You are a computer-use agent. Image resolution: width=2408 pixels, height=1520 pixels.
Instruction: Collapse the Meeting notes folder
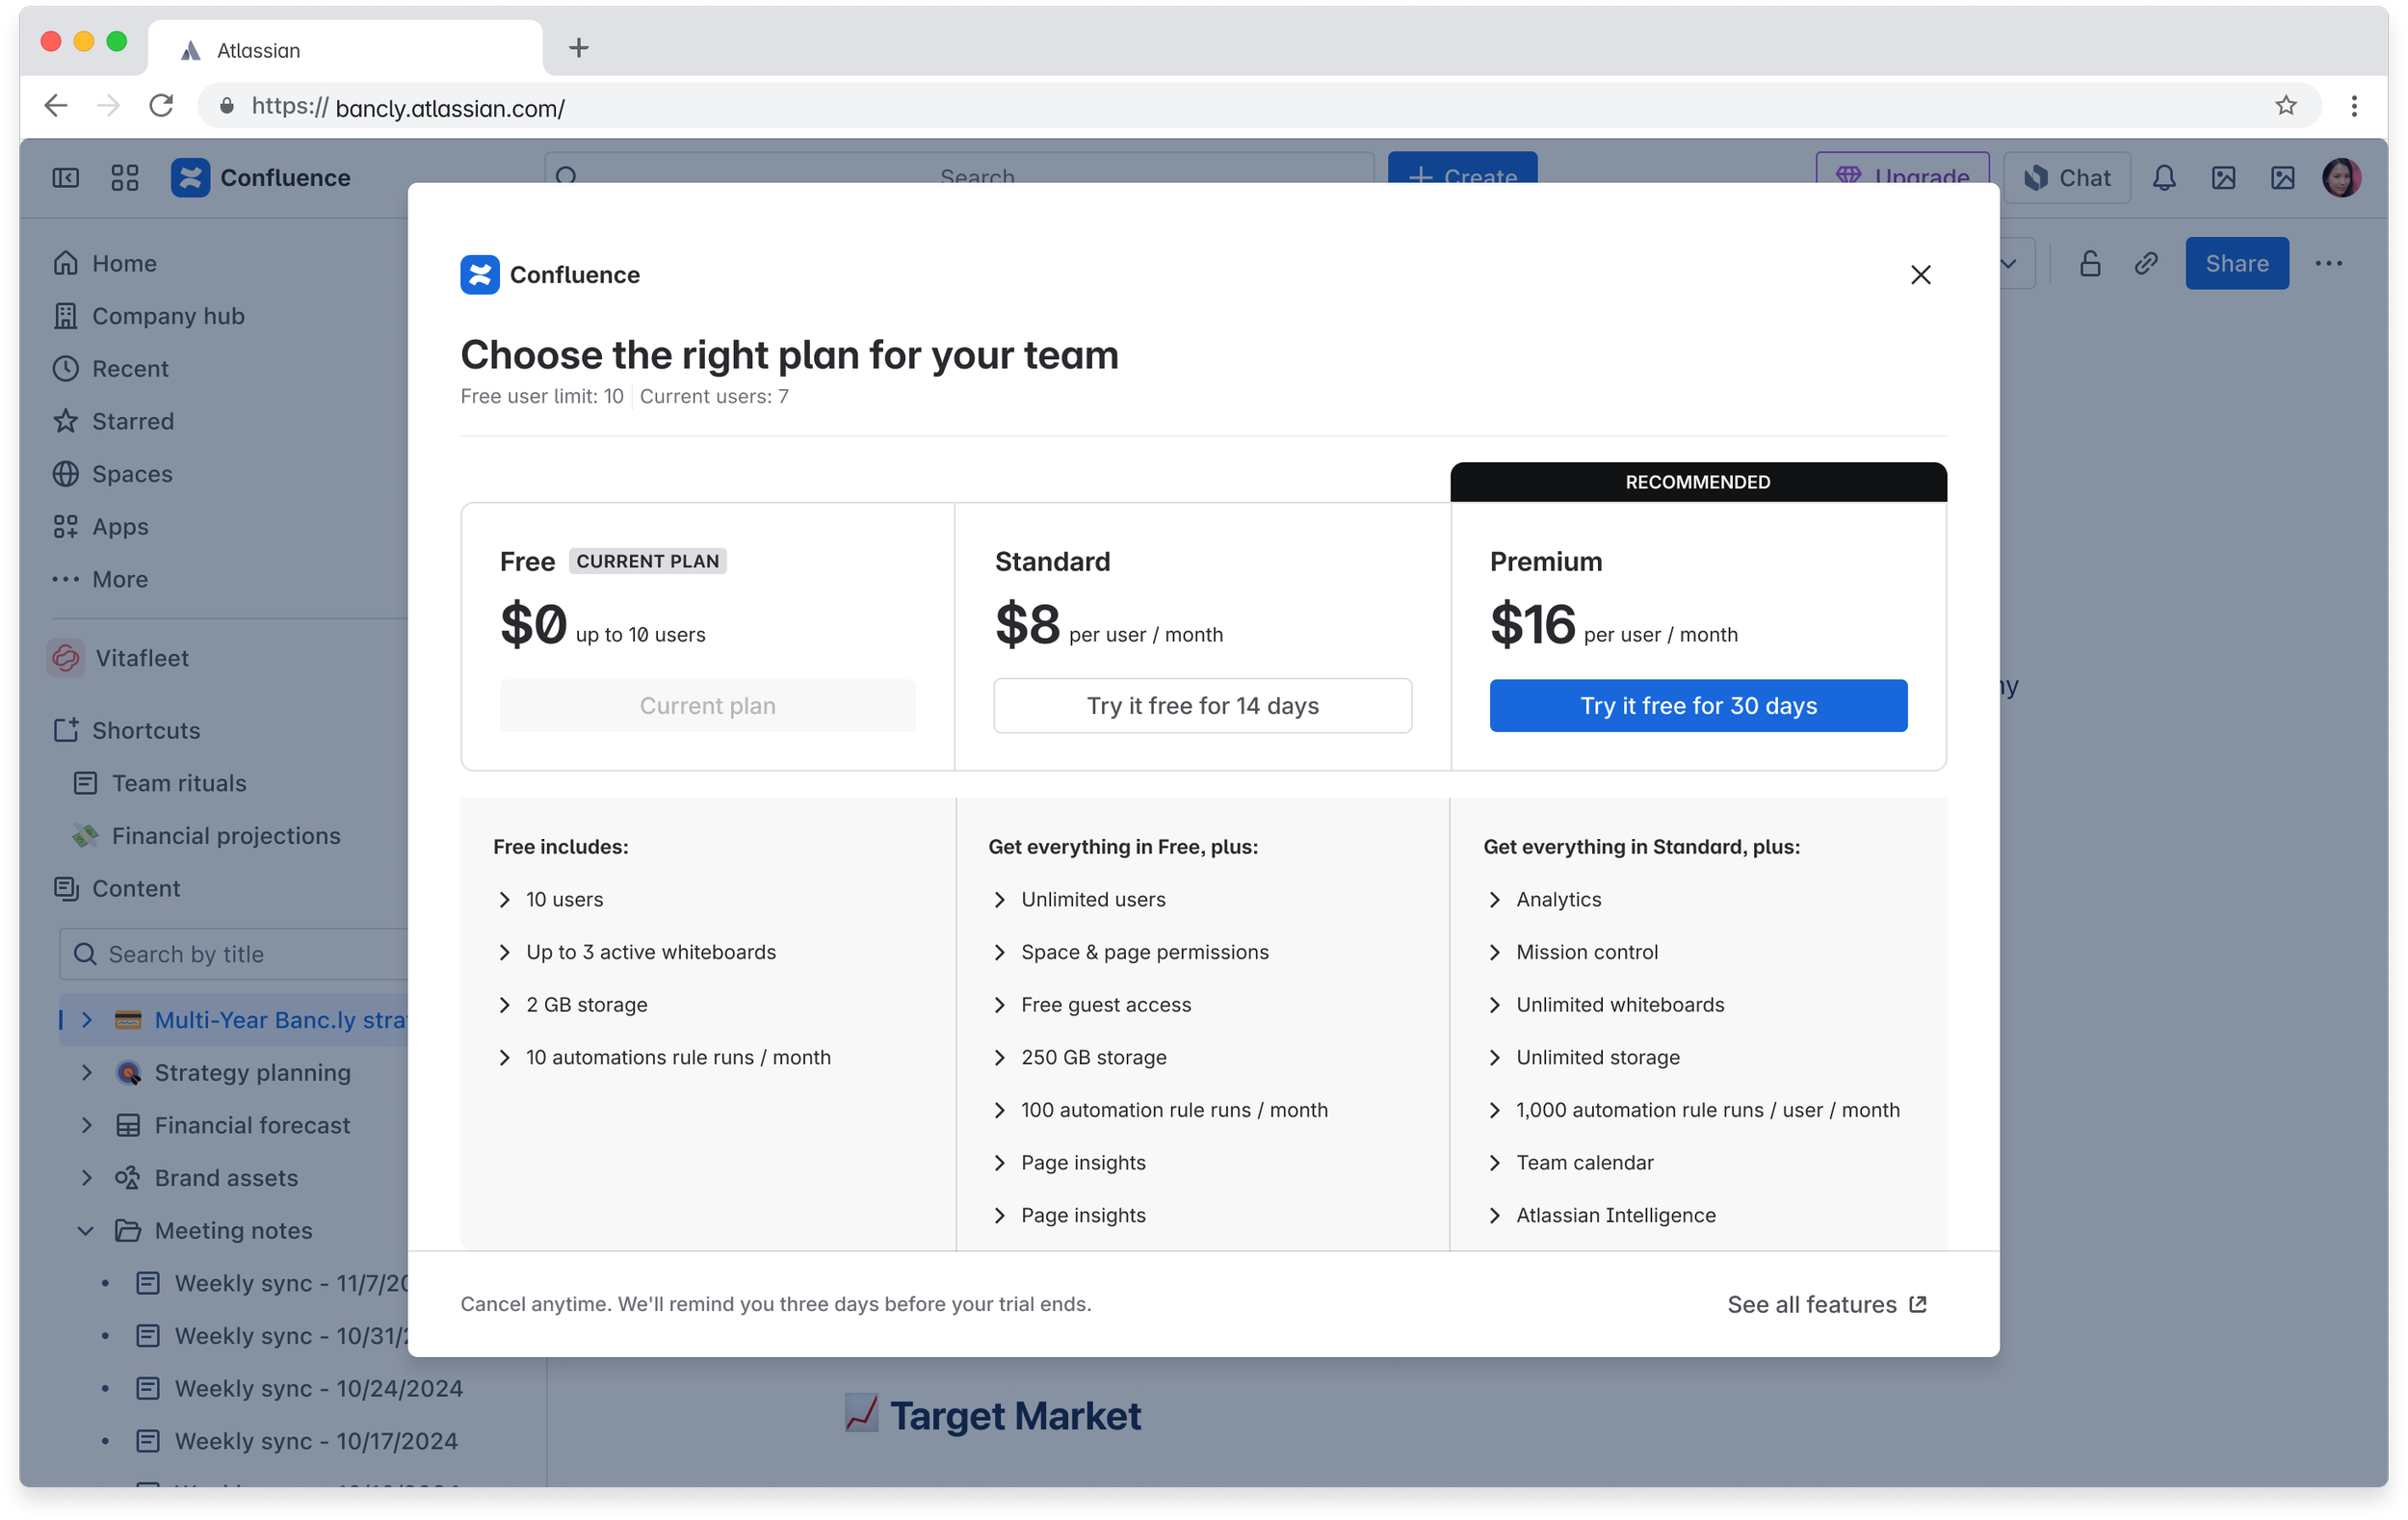click(87, 1231)
